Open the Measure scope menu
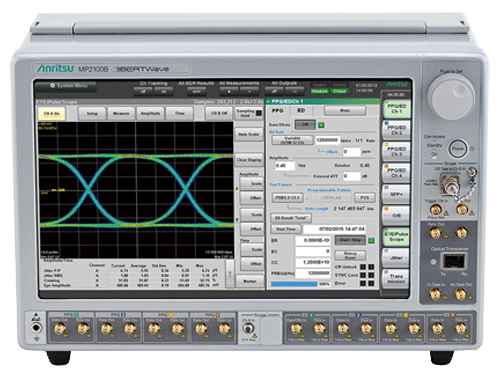The height and width of the screenshot is (382, 500). (121, 113)
